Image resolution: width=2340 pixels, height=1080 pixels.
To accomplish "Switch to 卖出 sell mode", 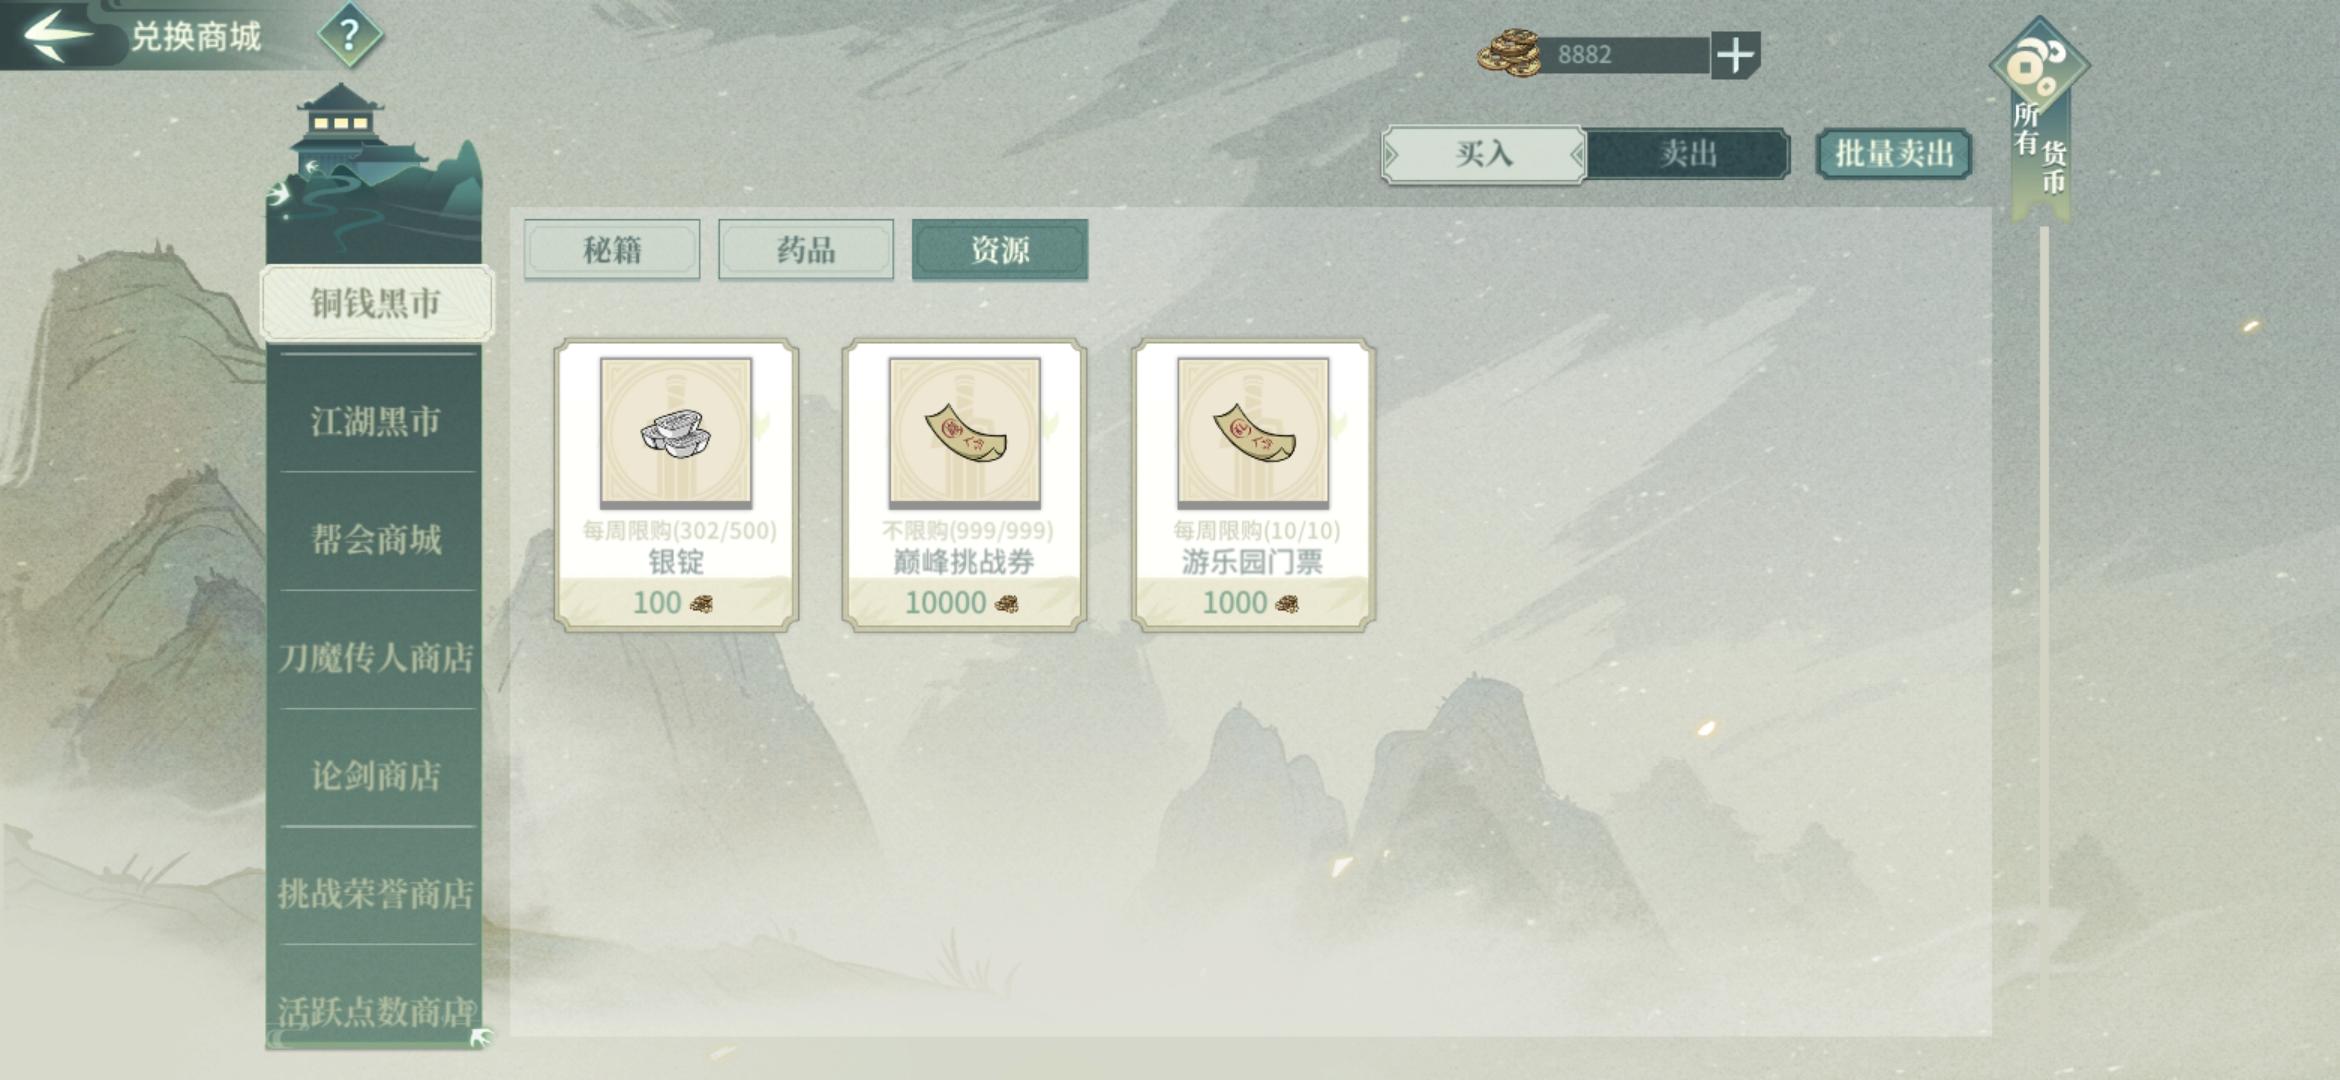I will (x=1688, y=154).
